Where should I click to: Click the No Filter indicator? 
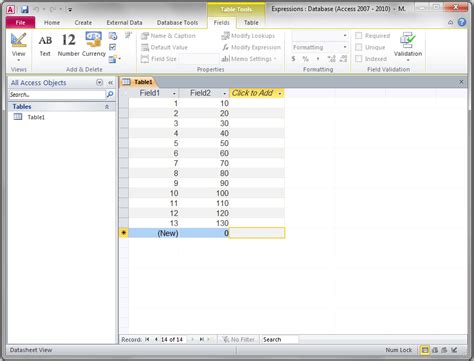click(238, 339)
